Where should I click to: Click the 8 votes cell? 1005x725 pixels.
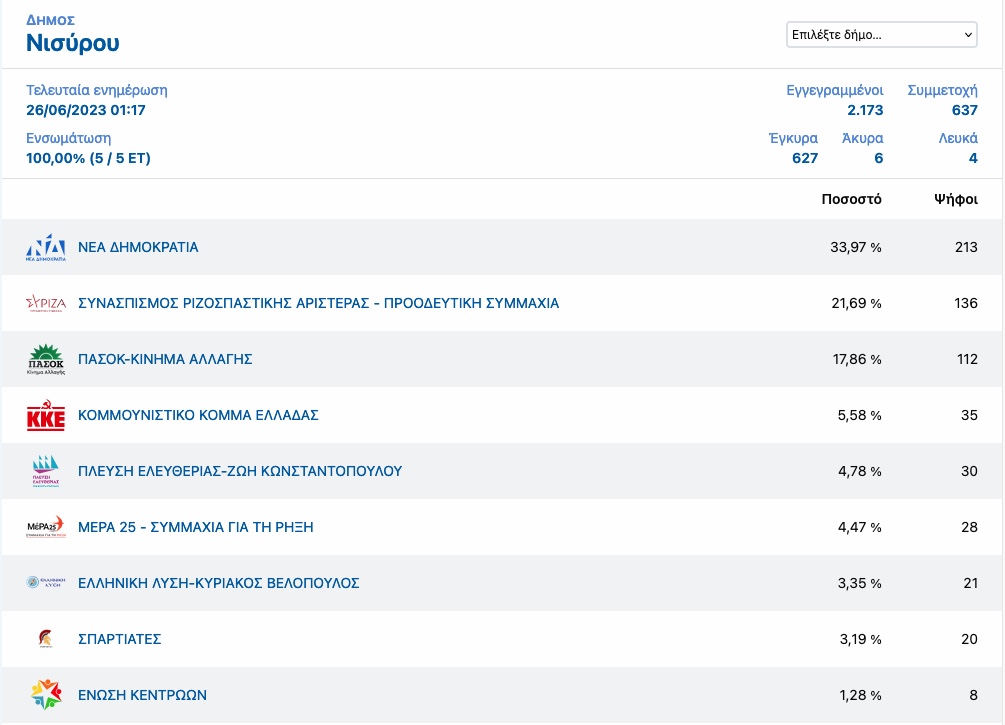tap(974, 696)
